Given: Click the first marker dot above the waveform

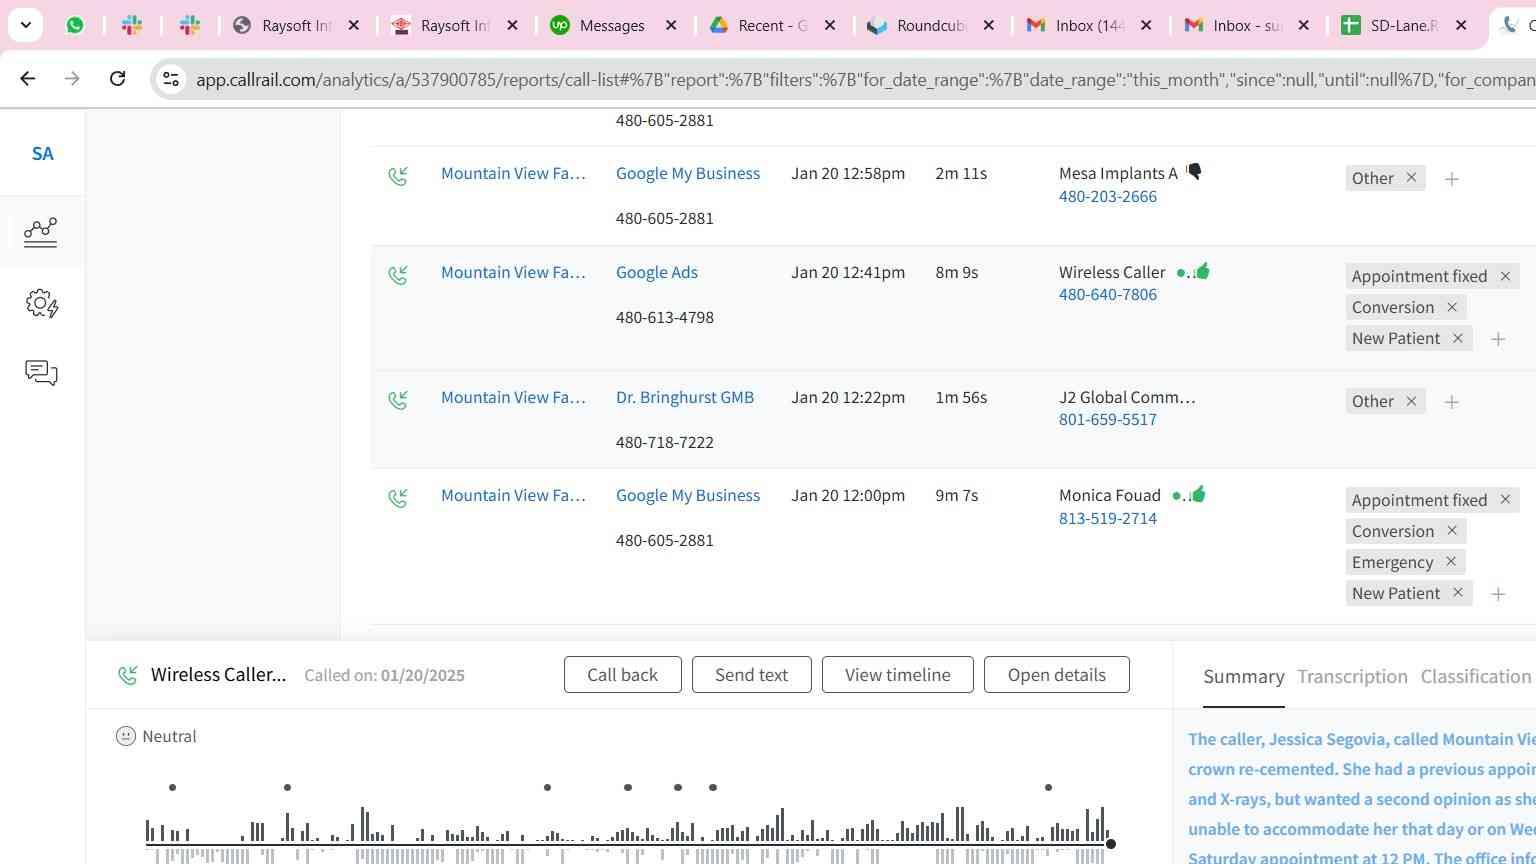Looking at the screenshot, I should (173, 788).
